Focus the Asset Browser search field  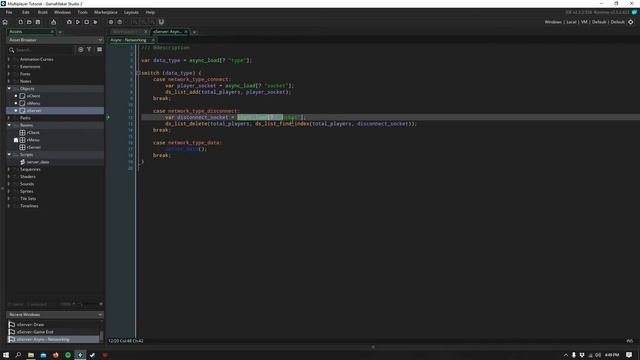coord(44,50)
